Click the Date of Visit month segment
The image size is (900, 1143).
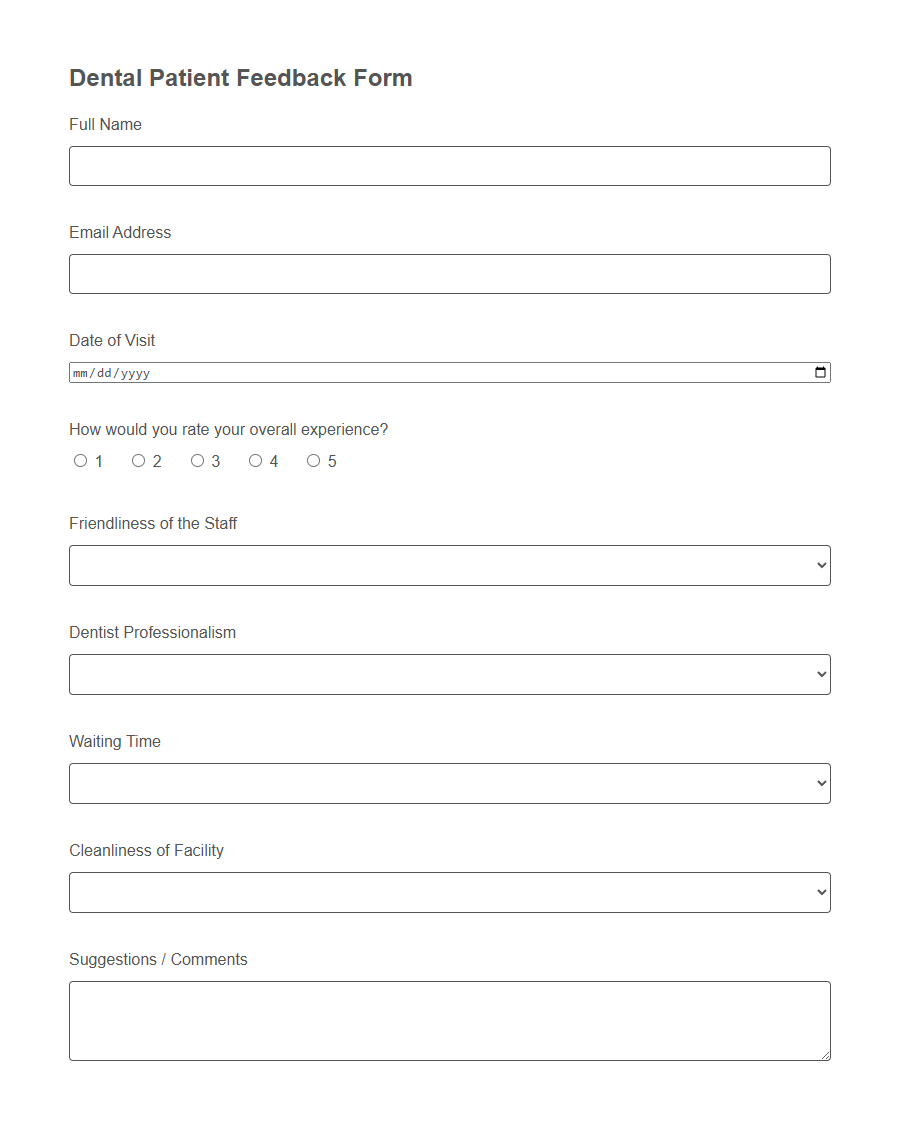pos(83,371)
